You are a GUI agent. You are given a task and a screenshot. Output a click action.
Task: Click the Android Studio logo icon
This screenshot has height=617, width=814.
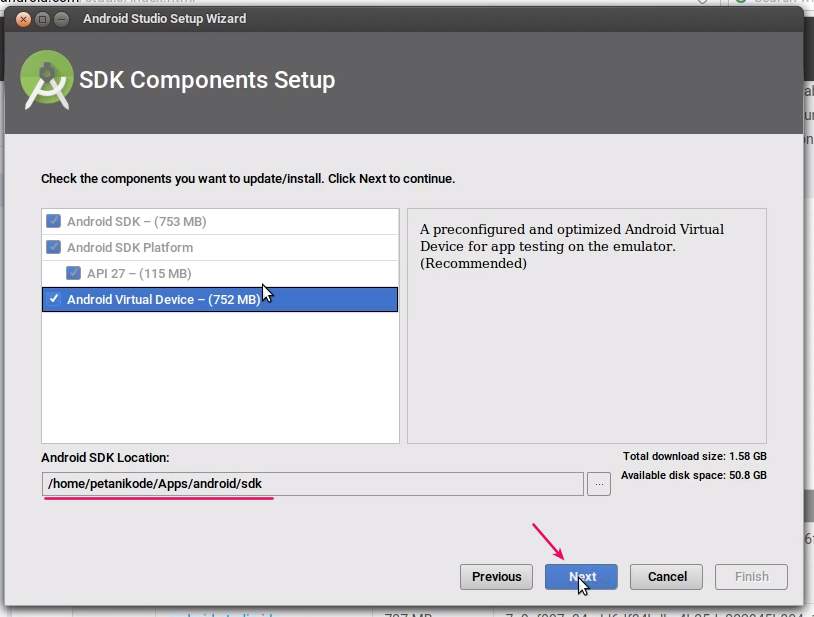pyautogui.click(x=46, y=79)
